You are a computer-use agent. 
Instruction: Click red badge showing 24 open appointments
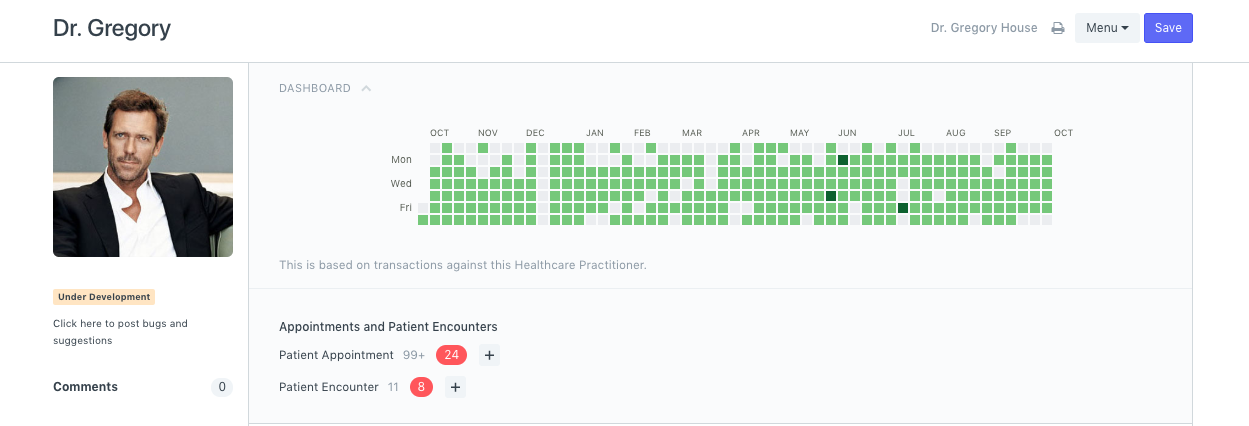click(451, 355)
